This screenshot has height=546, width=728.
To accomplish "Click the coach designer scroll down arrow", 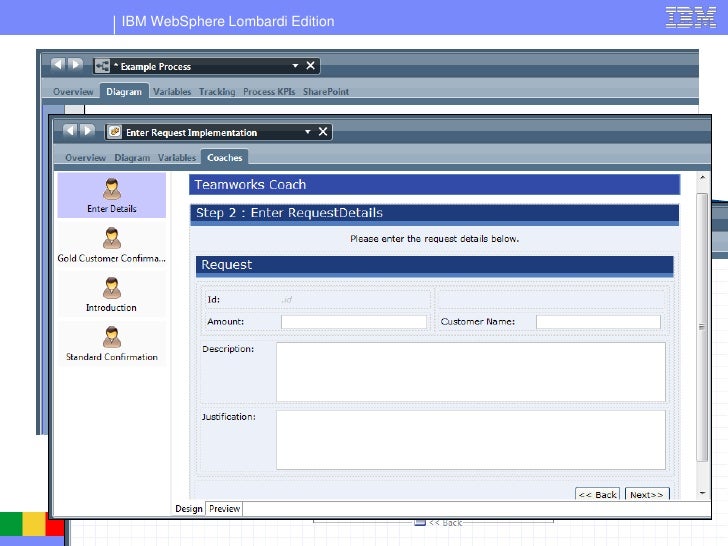I will [702, 493].
